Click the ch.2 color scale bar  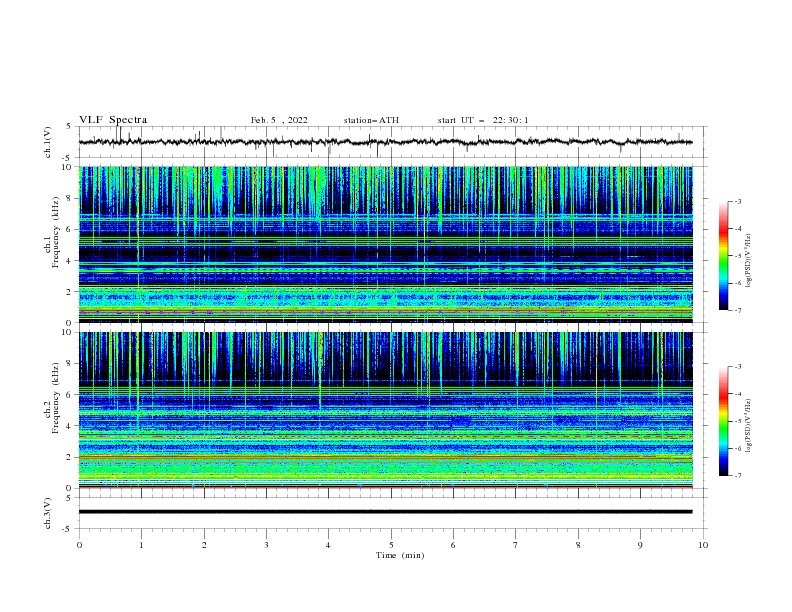724,421
